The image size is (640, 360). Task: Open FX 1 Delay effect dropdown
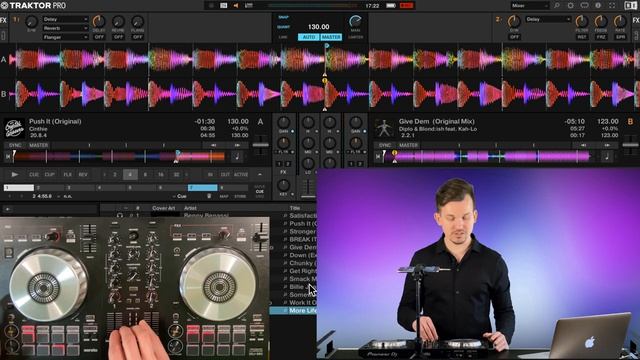pos(65,19)
